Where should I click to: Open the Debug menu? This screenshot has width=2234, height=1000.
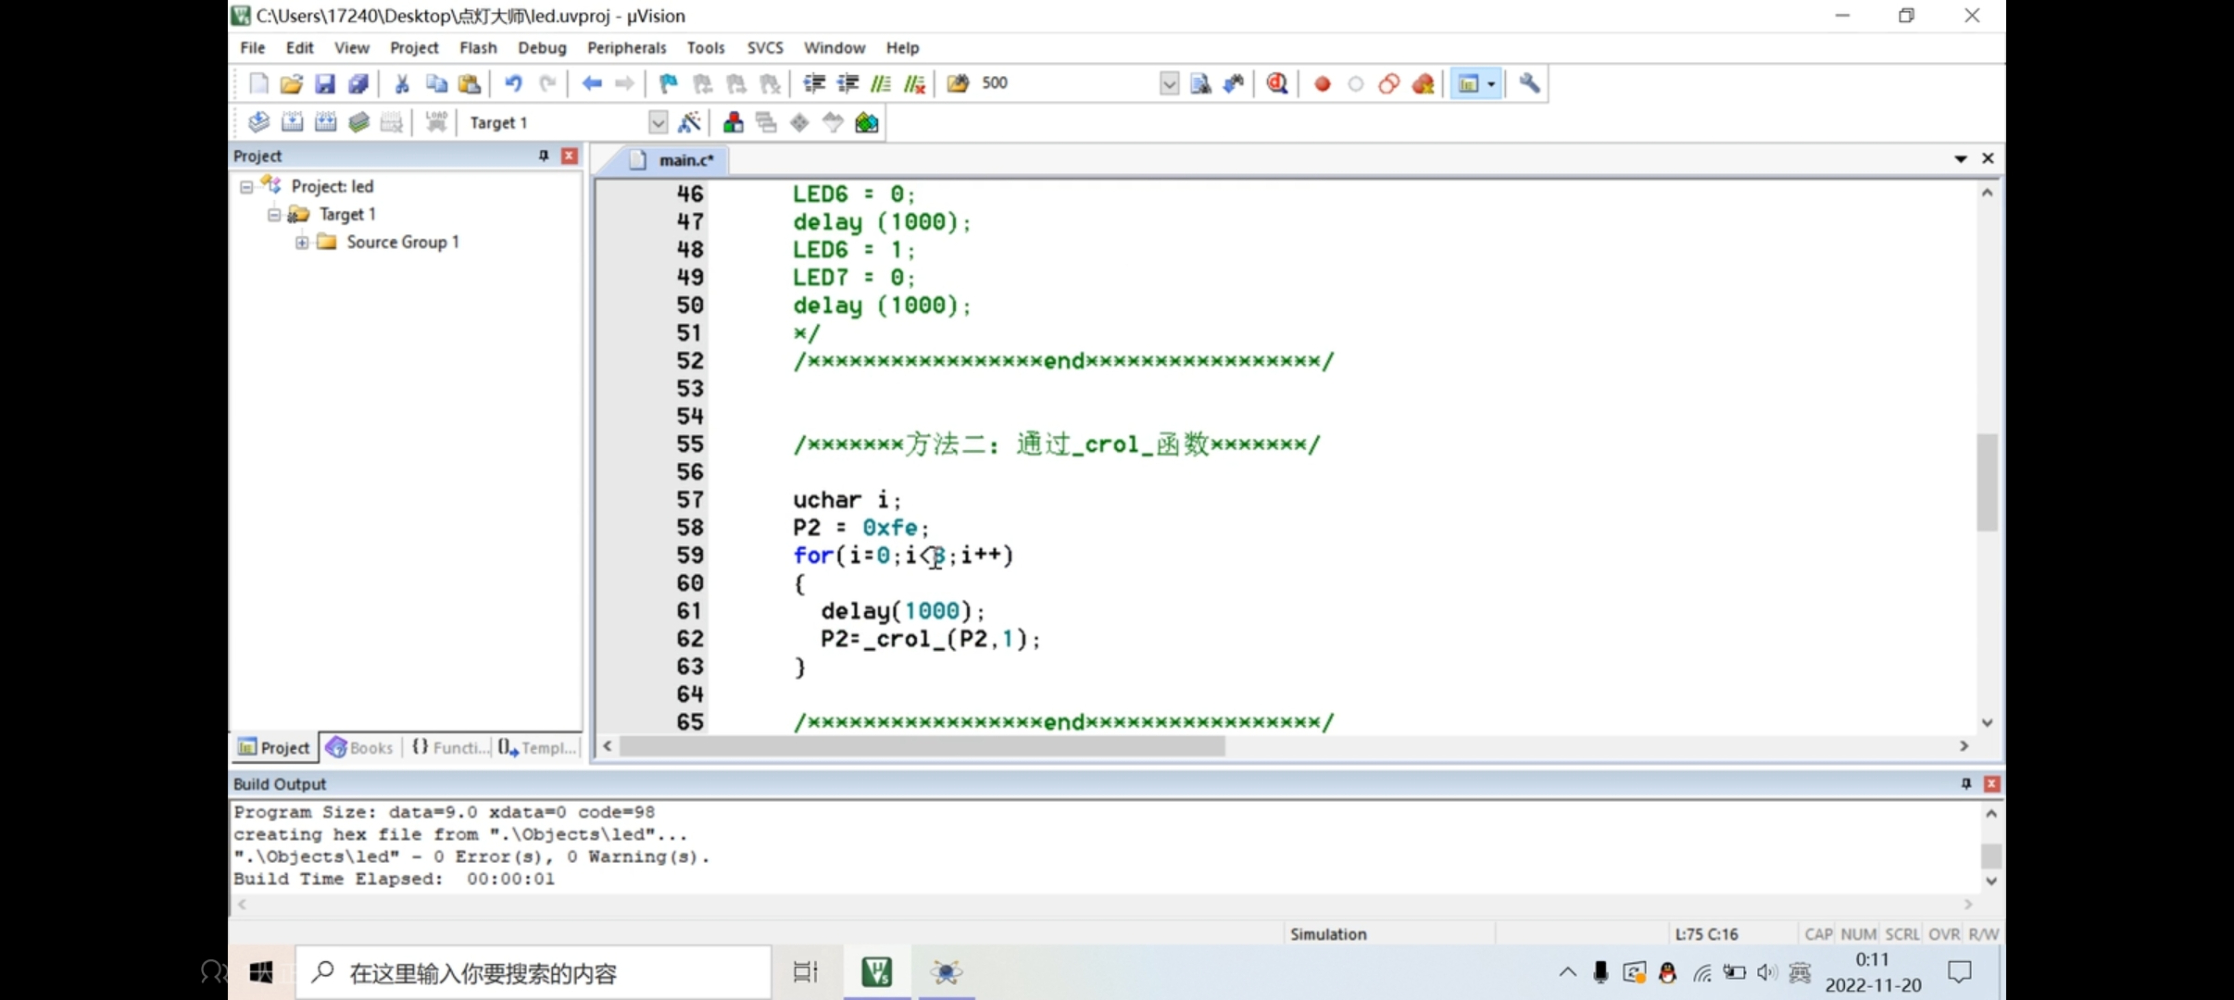pyautogui.click(x=542, y=47)
